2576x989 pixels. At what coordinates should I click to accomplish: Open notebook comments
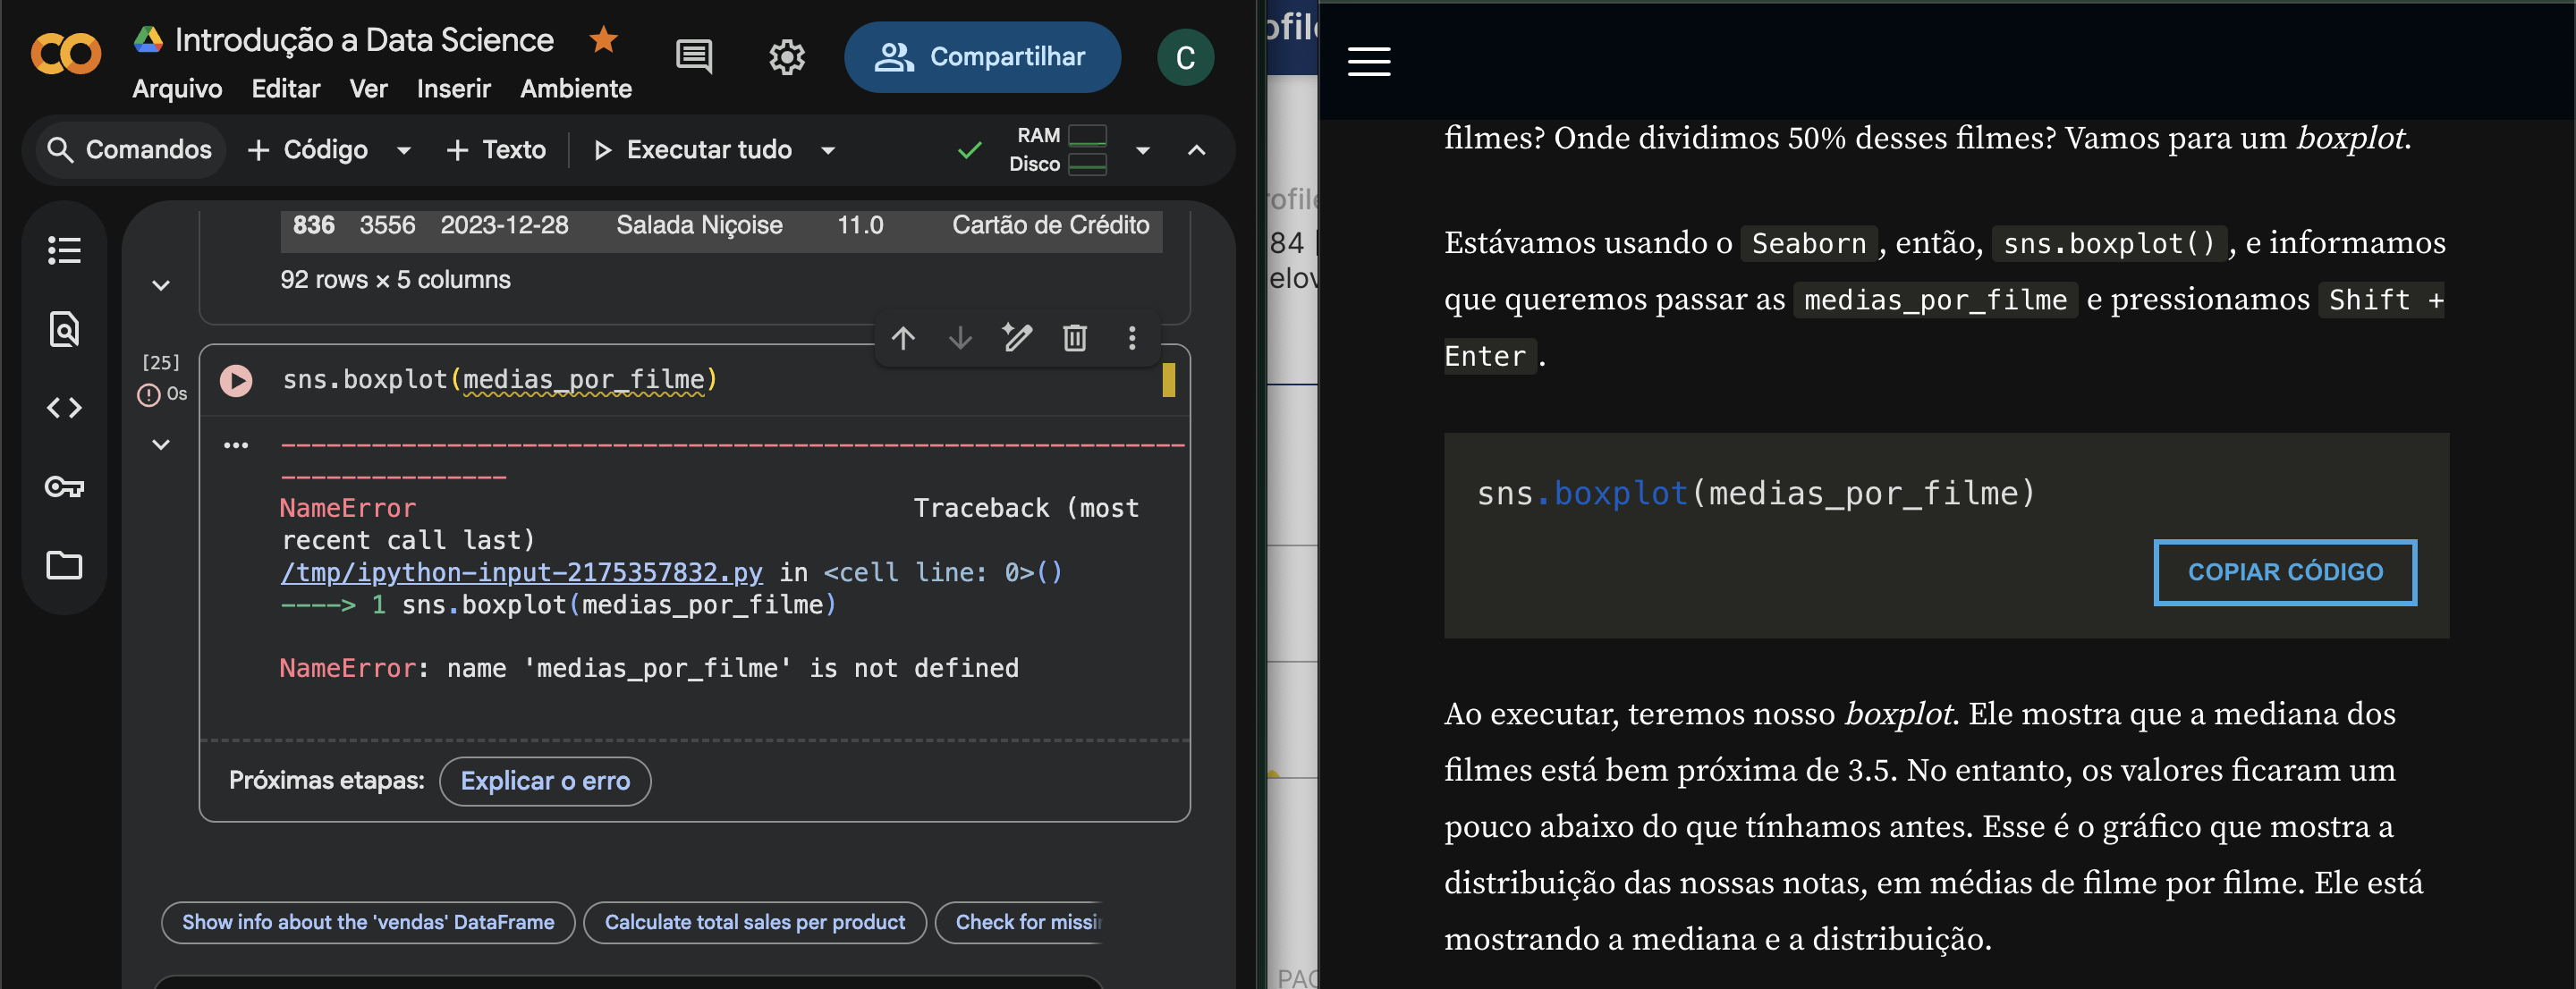[694, 57]
